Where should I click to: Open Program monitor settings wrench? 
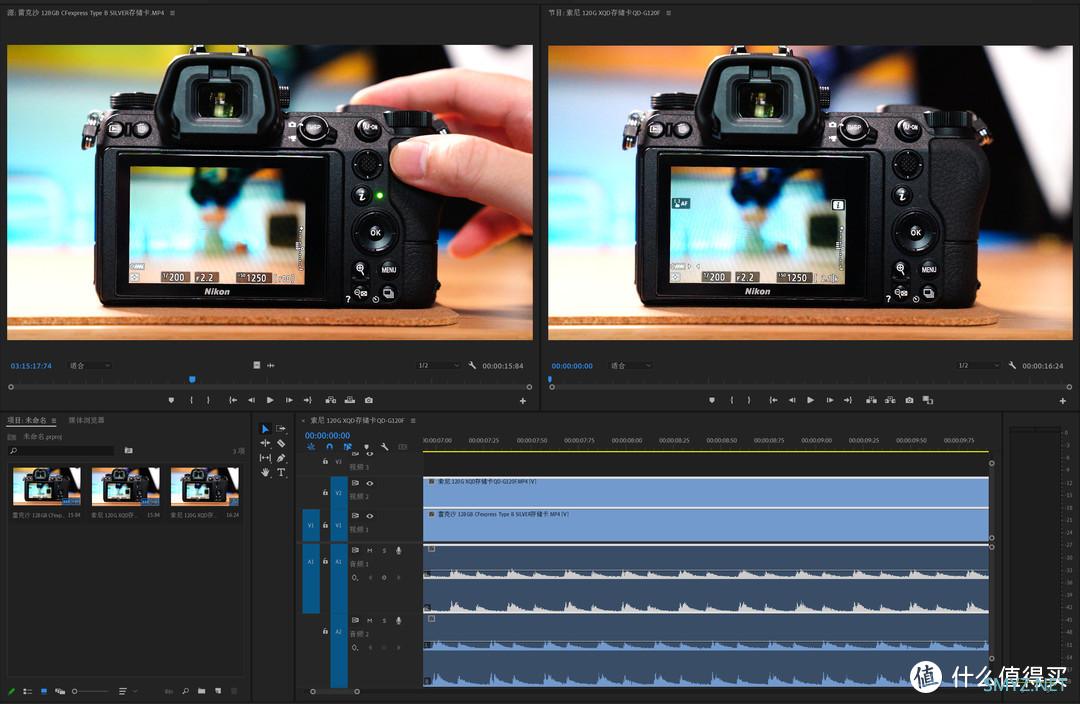point(1012,365)
